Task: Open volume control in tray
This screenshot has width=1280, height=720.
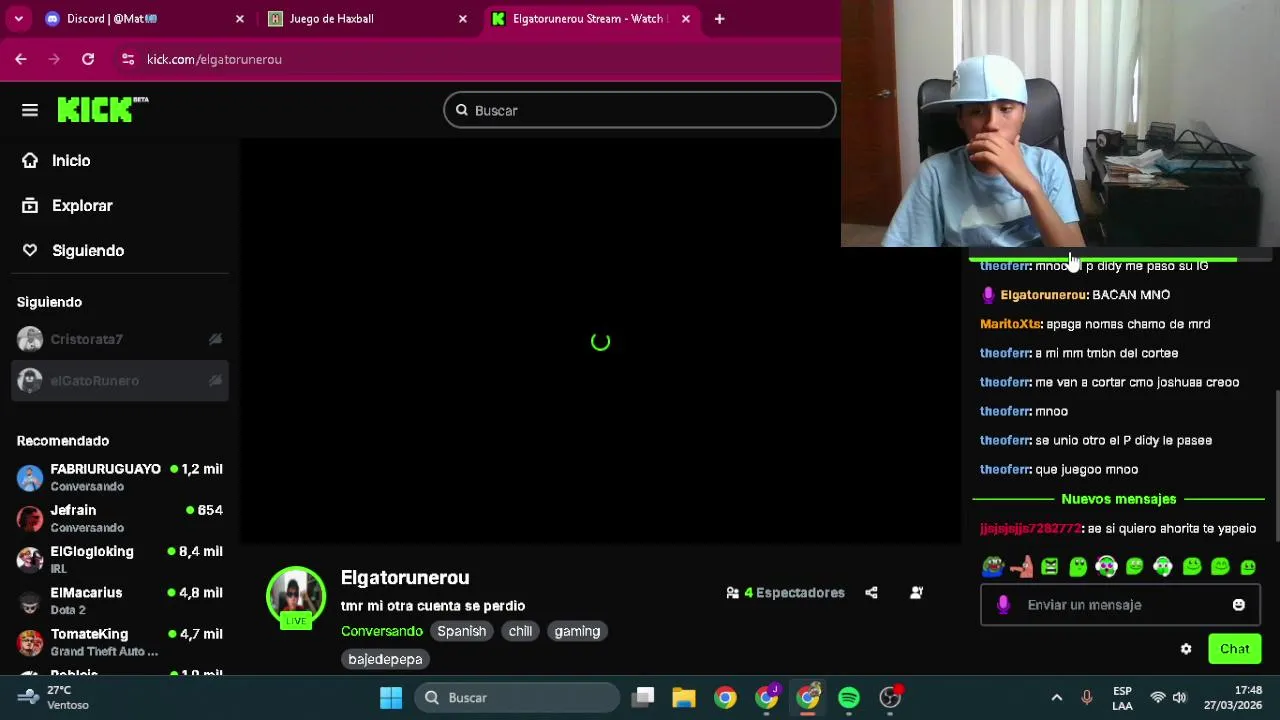Action: point(1180,697)
